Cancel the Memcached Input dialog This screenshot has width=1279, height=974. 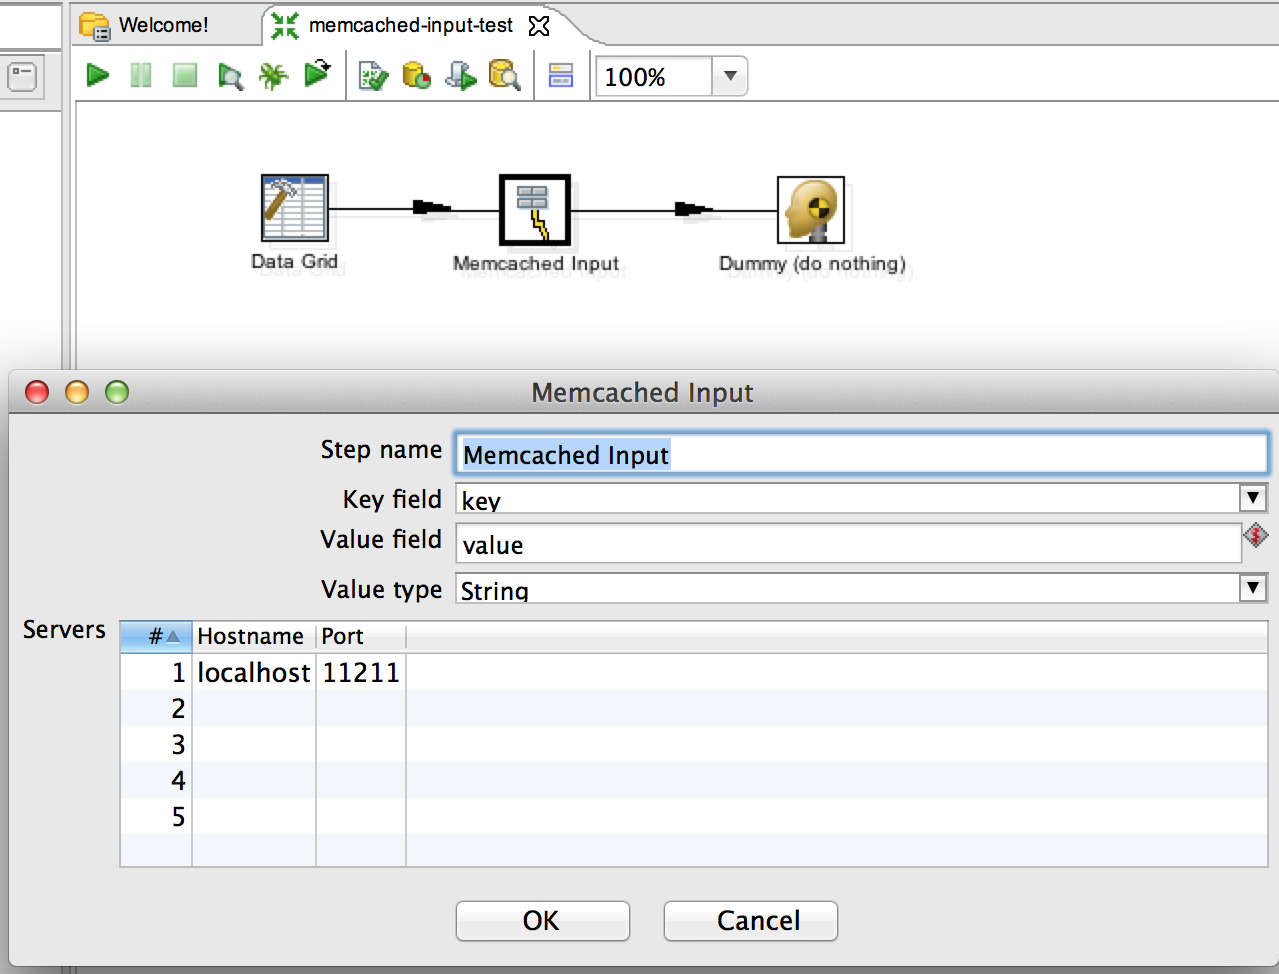(750, 921)
